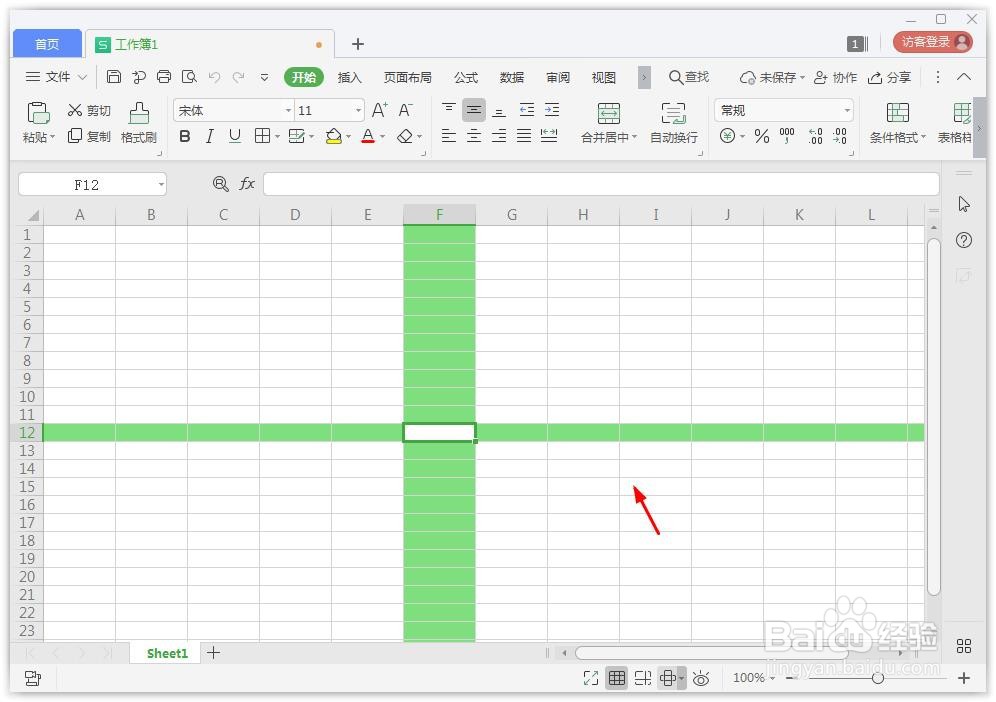
Task: Click the magnifier icon beside fx
Action: (x=220, y=184)
